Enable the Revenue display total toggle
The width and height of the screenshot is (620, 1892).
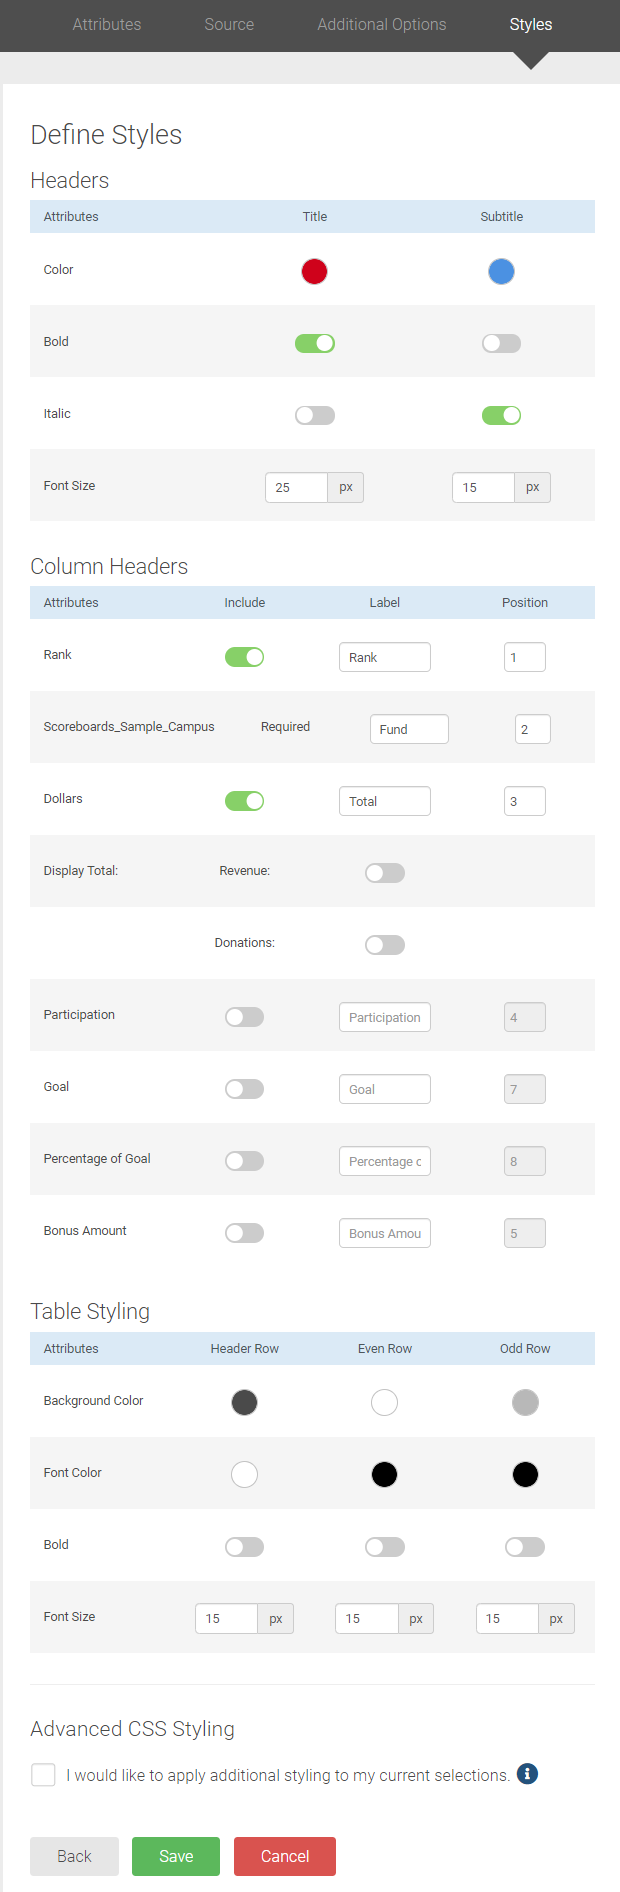385,872
